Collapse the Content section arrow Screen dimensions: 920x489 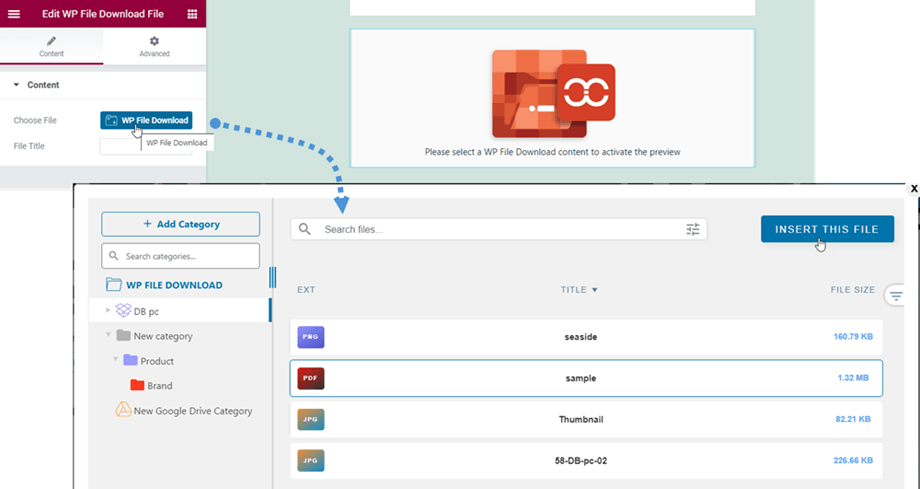17,85
